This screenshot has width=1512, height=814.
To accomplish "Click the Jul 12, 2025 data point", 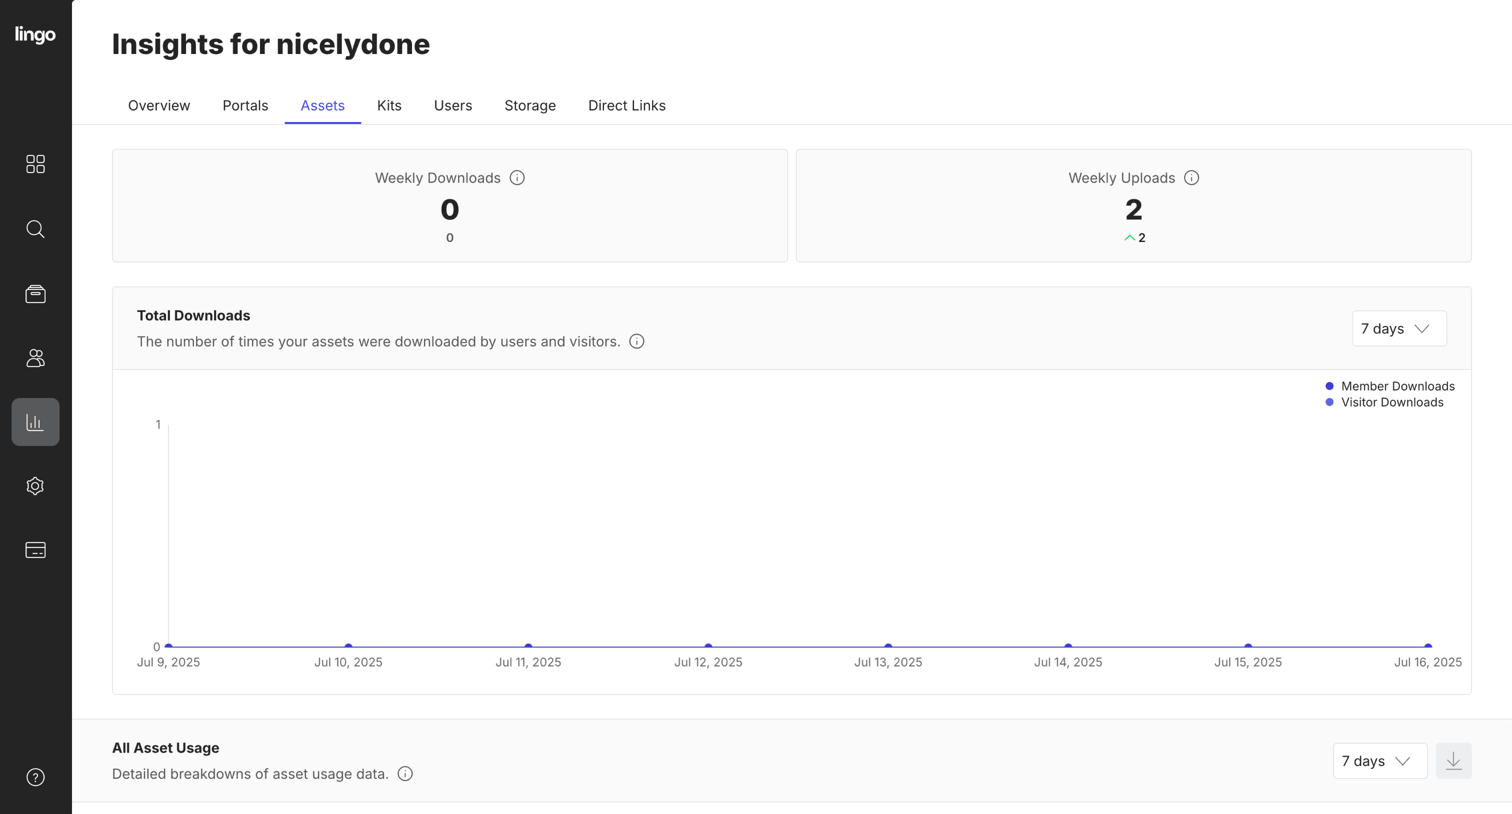I will 708,646.
